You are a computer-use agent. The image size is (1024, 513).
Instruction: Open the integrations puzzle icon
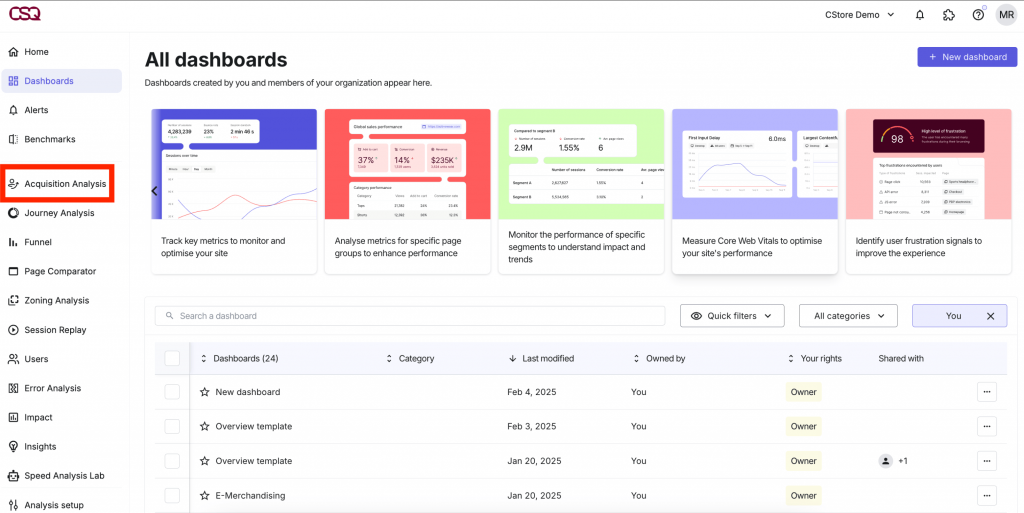tap(949, 15)
